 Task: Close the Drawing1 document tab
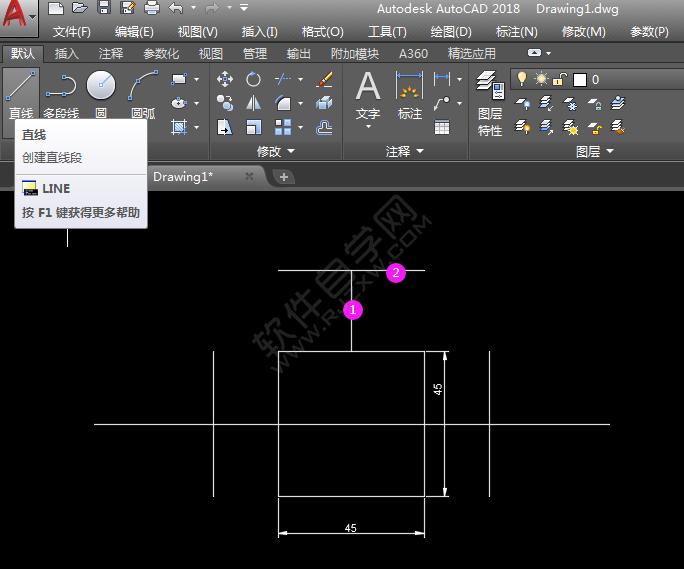(249, 176)
